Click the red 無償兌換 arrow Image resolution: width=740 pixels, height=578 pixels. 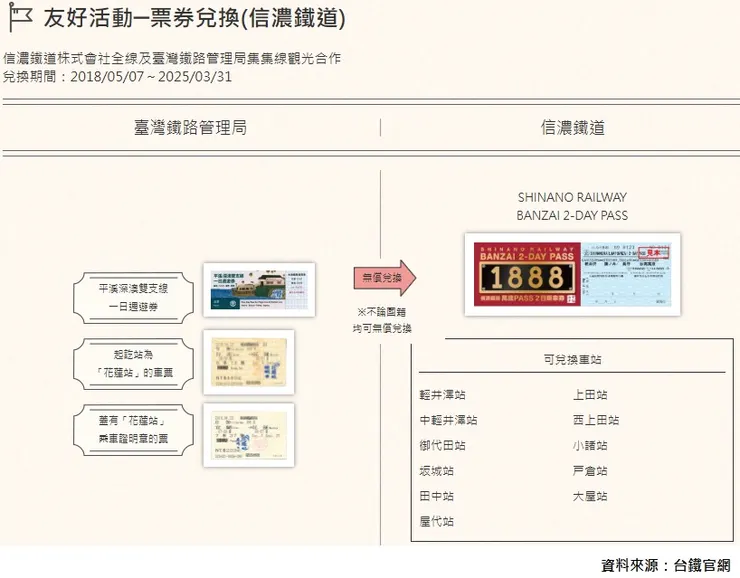click(x=385, y=278)
